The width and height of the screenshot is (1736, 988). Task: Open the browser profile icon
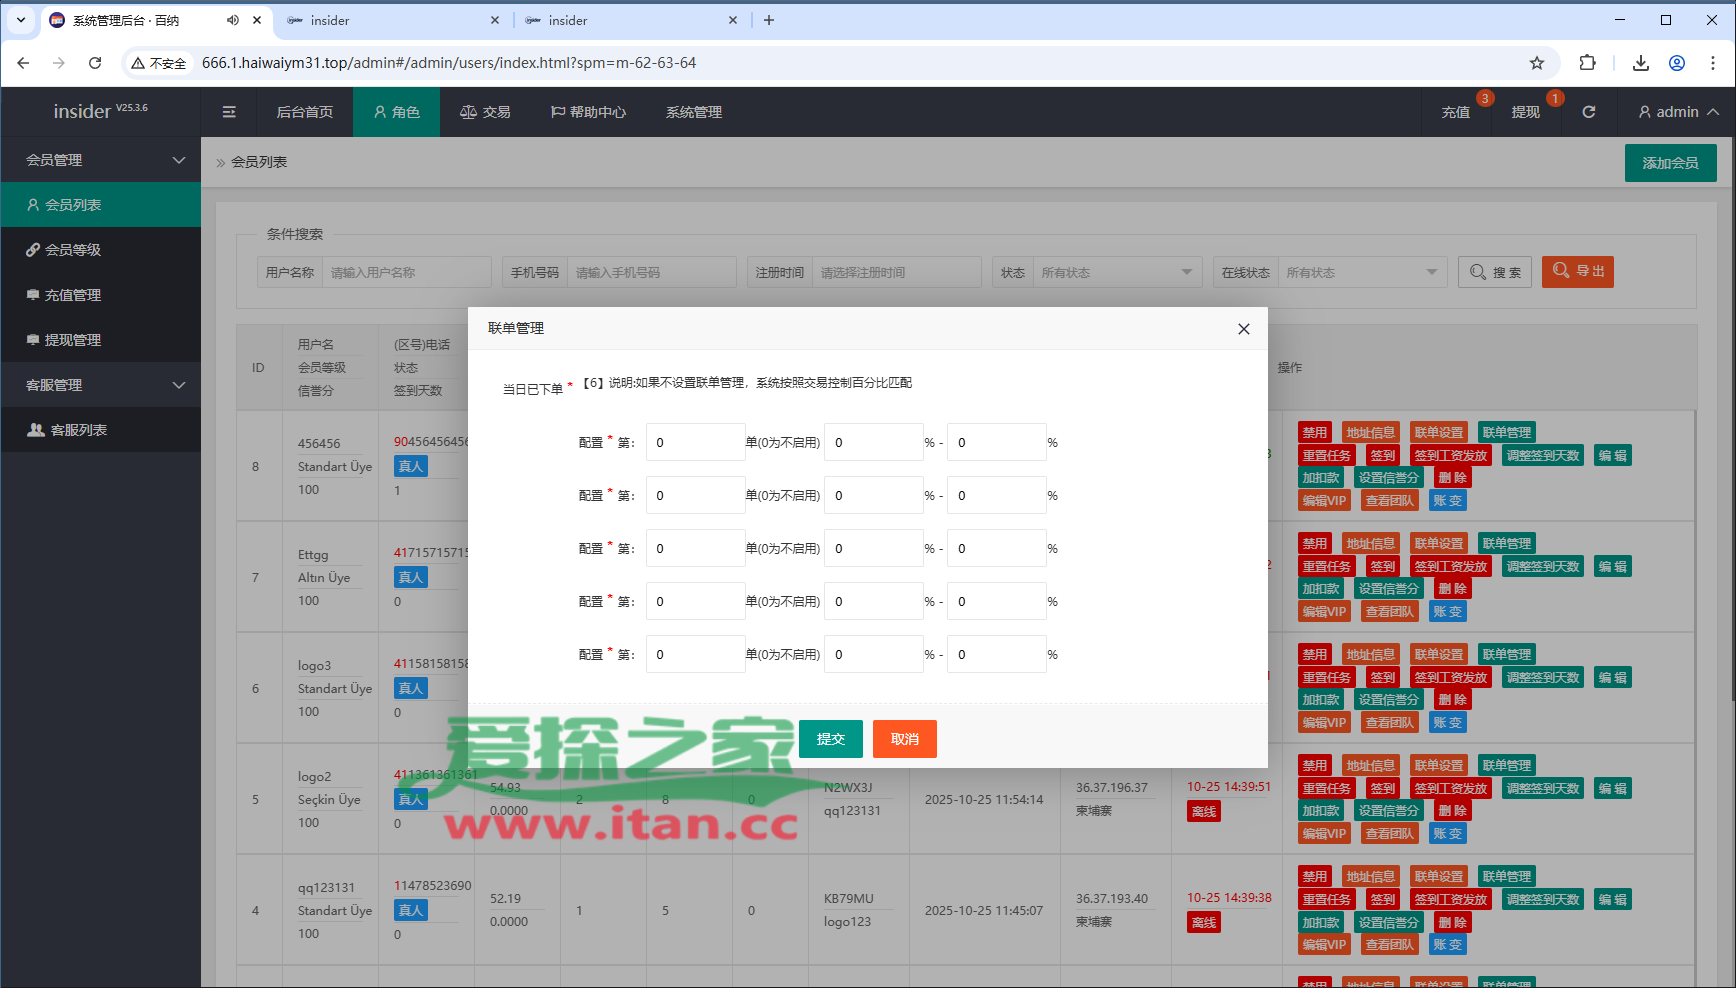[x=1677, y=63]
